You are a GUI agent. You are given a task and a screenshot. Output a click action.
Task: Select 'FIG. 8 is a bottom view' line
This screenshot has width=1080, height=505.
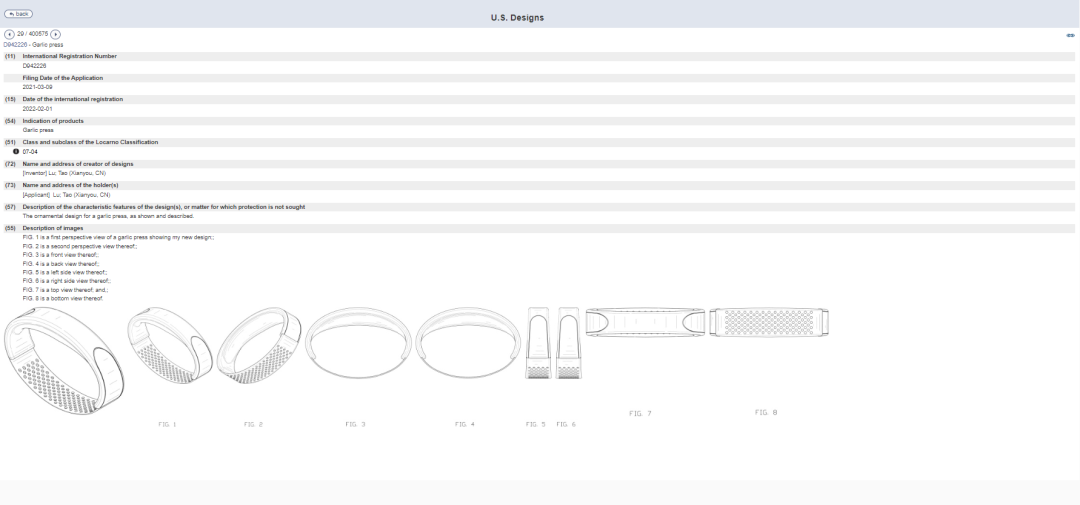pyautogui.click(x=63, y=299)
